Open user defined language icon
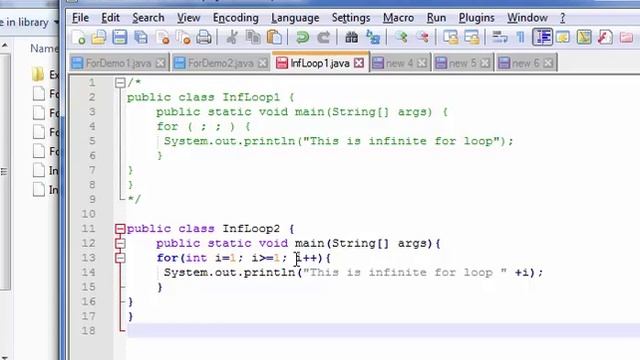Image resolution: width=640 pixels, height=360 pixels. tap(563, 38)
